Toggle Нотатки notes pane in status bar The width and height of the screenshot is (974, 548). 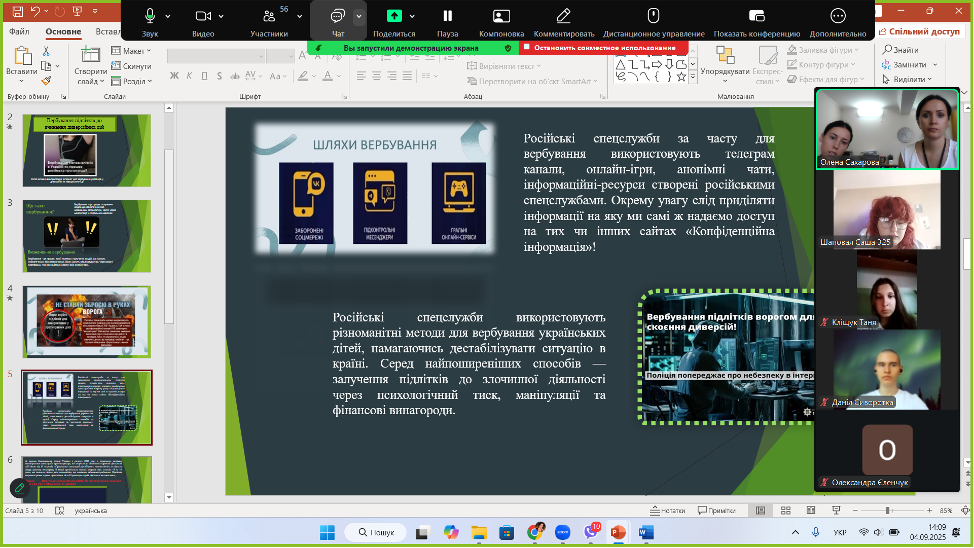coord(667,510)
